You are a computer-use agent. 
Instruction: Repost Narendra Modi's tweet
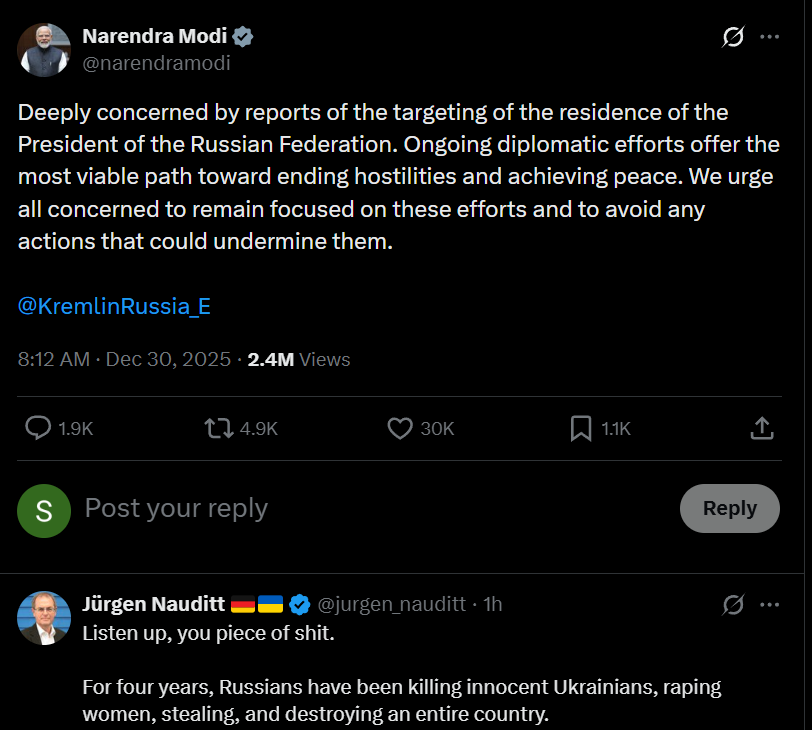point(218,428)
